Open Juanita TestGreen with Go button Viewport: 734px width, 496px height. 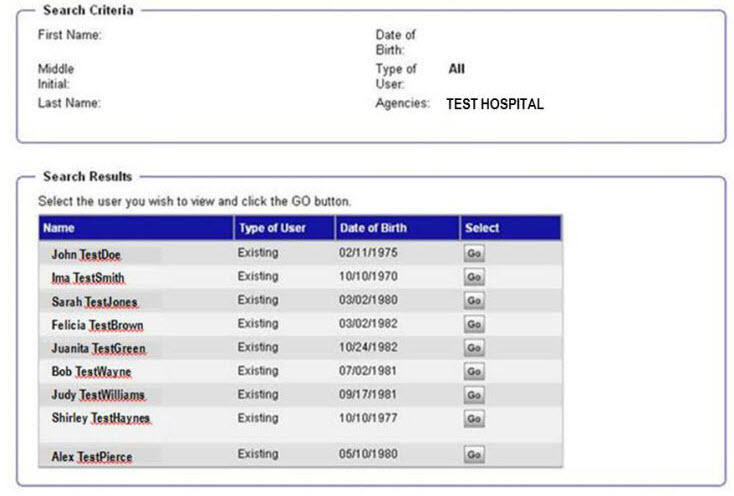click(474, 348)
